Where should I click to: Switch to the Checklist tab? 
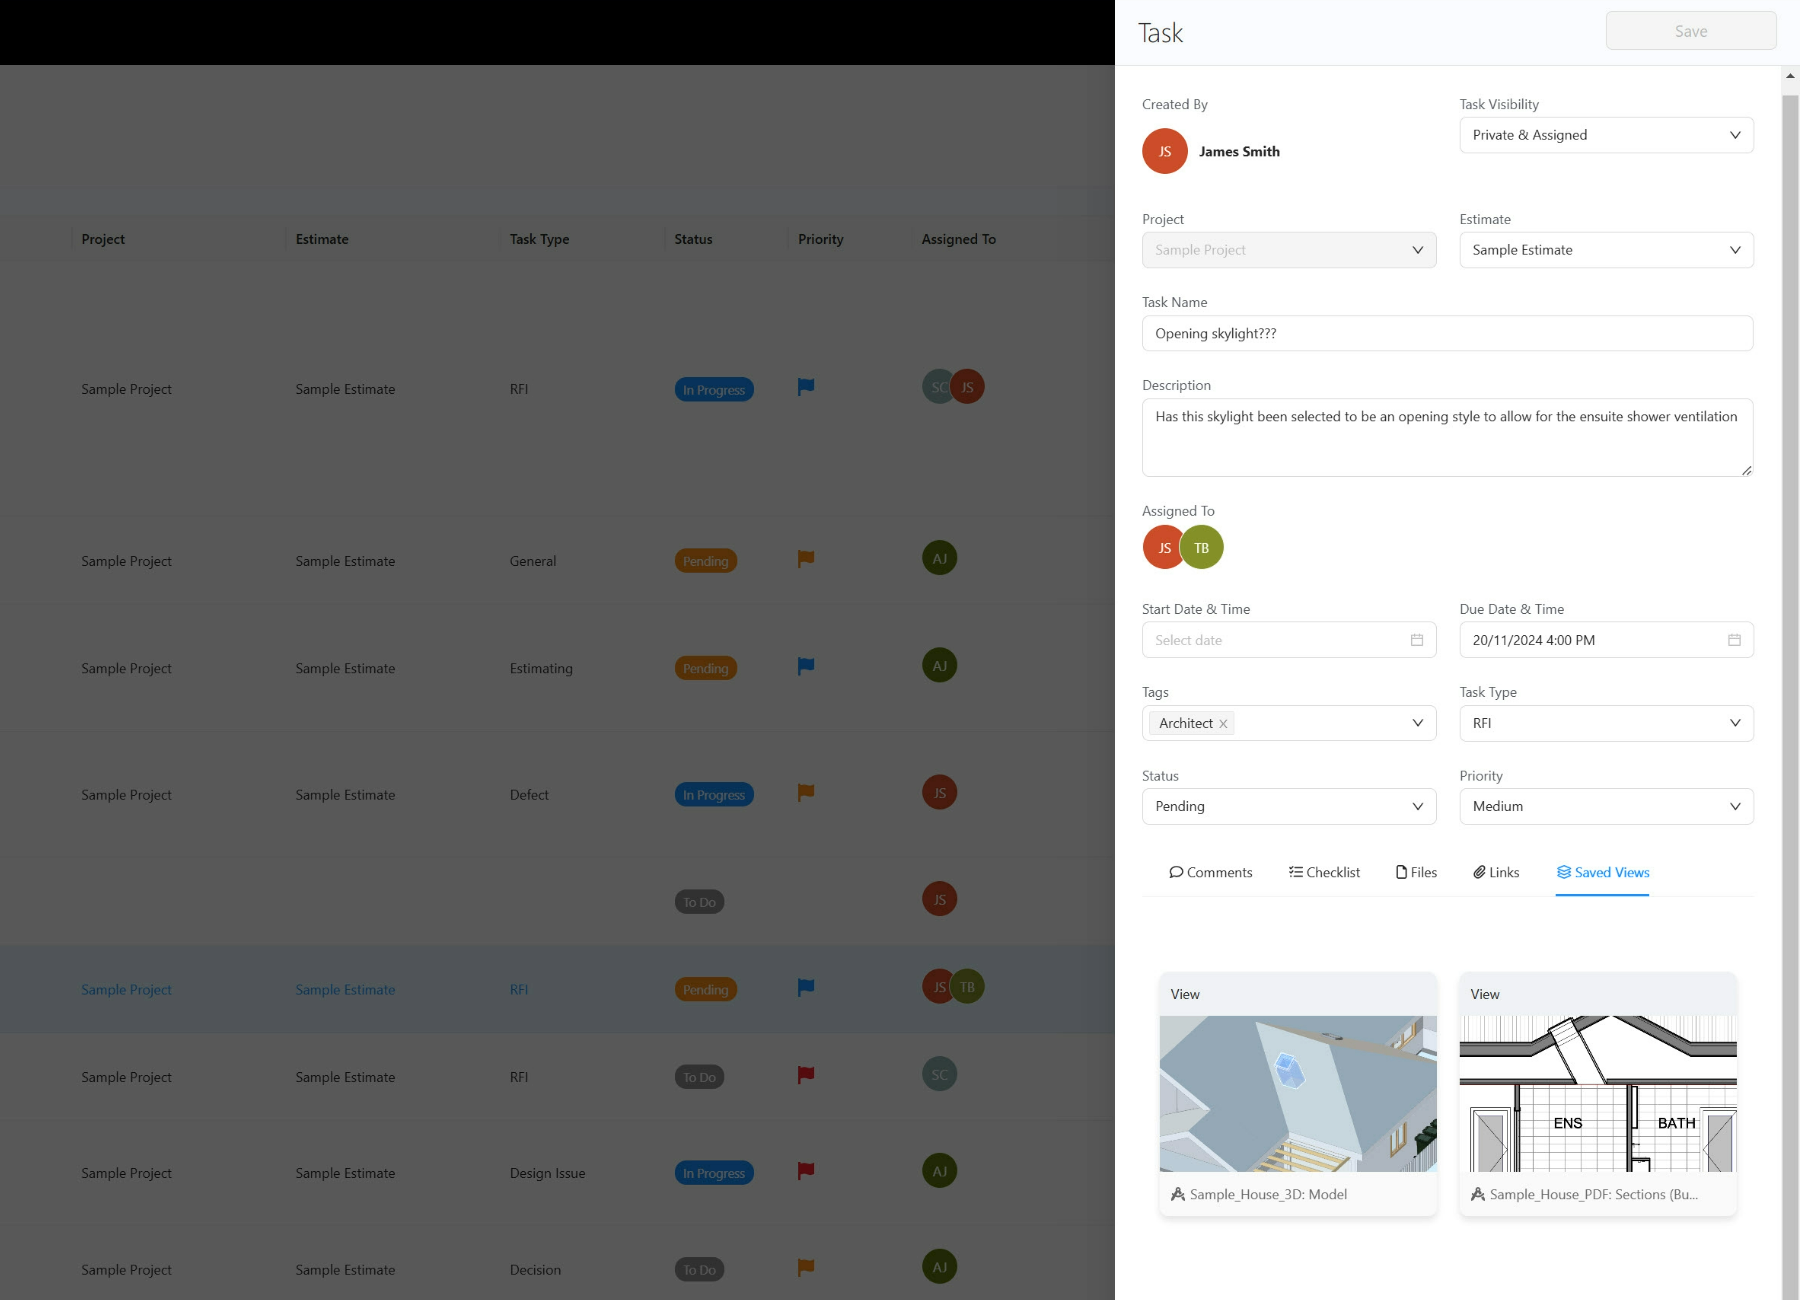pos(1324,872)
